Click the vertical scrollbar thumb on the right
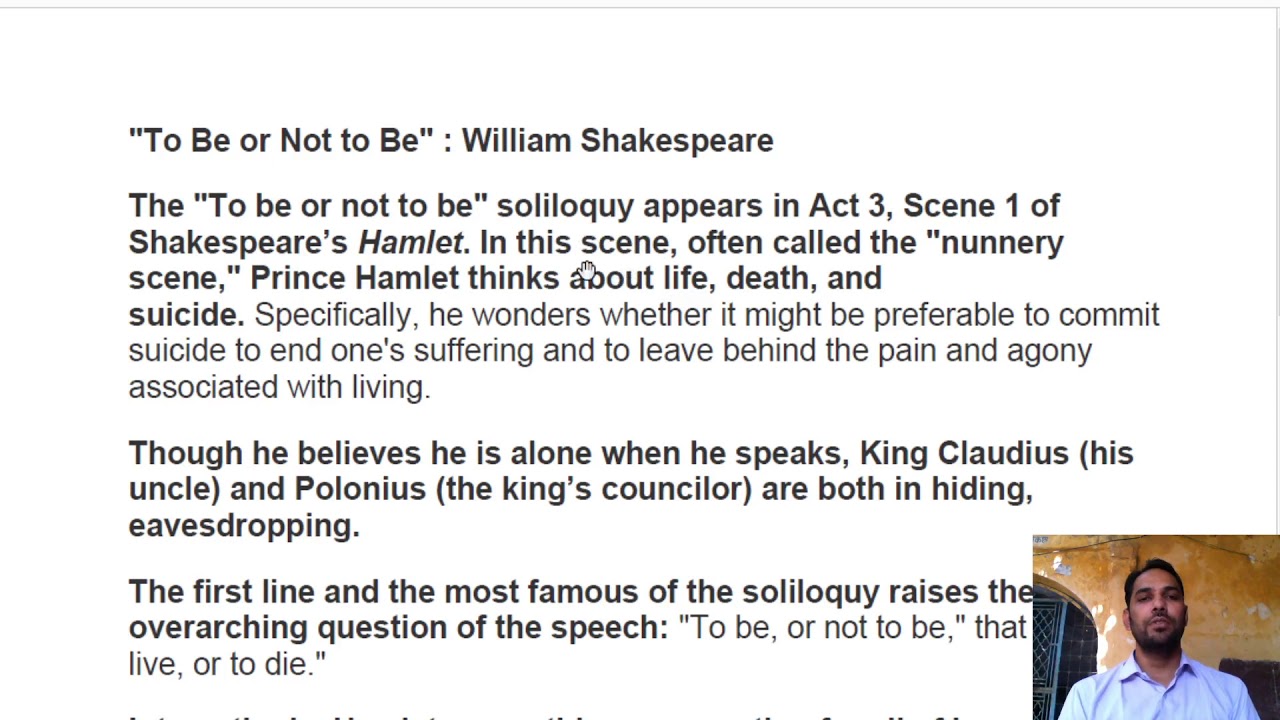This screenshot has height=720, width=1280. point(1275,180)
